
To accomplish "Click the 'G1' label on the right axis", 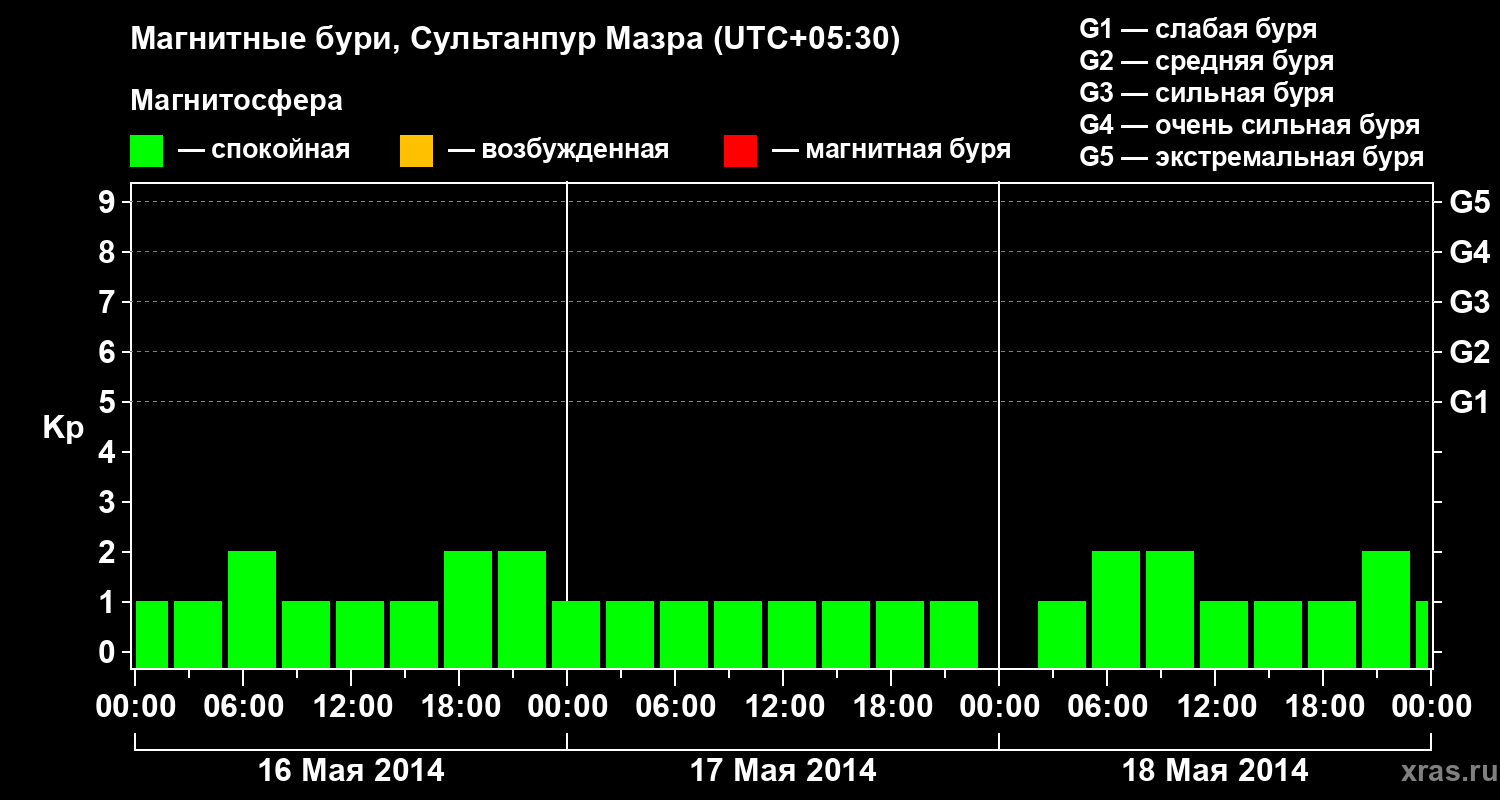I will [1470, 402].
